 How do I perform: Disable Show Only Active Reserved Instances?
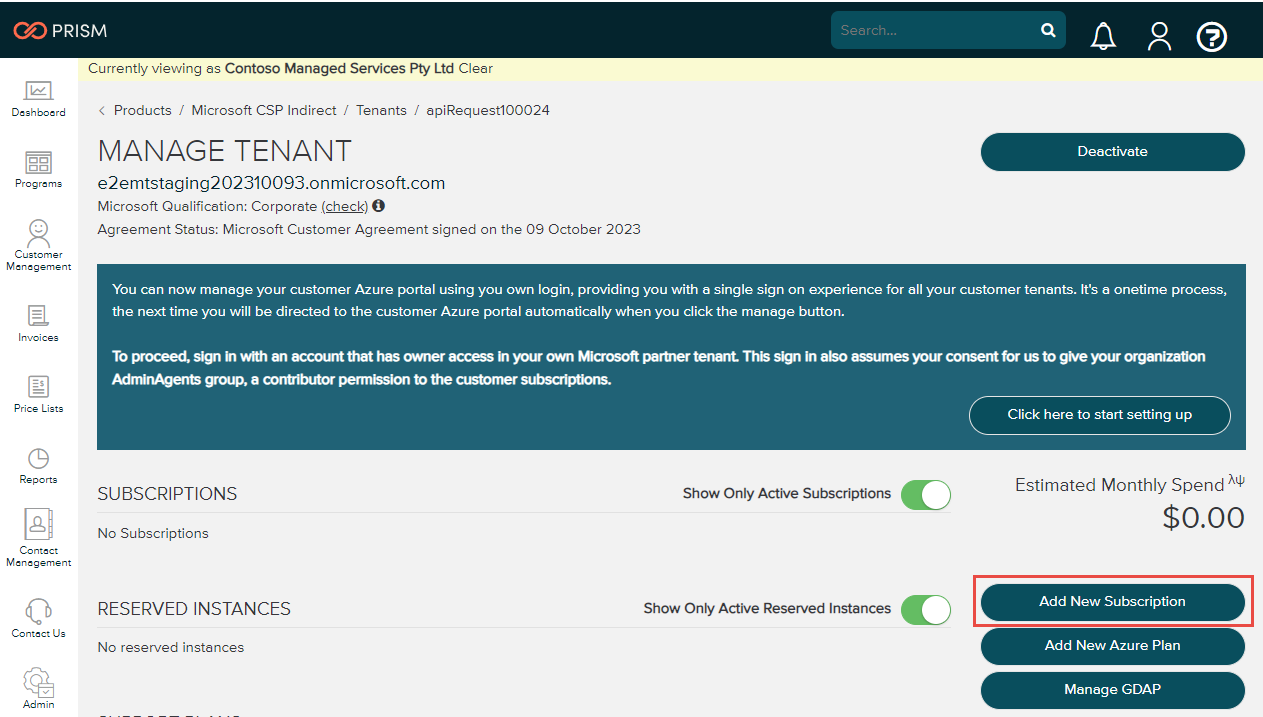(x=925, y=608)
